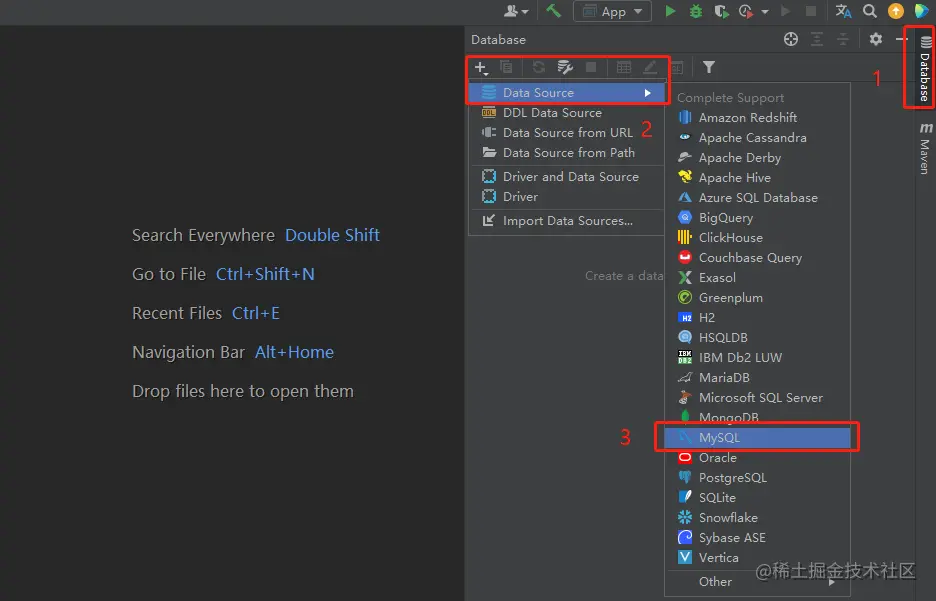
Task: Choose Data Source from URL
Action: click(x=566, y=132)
